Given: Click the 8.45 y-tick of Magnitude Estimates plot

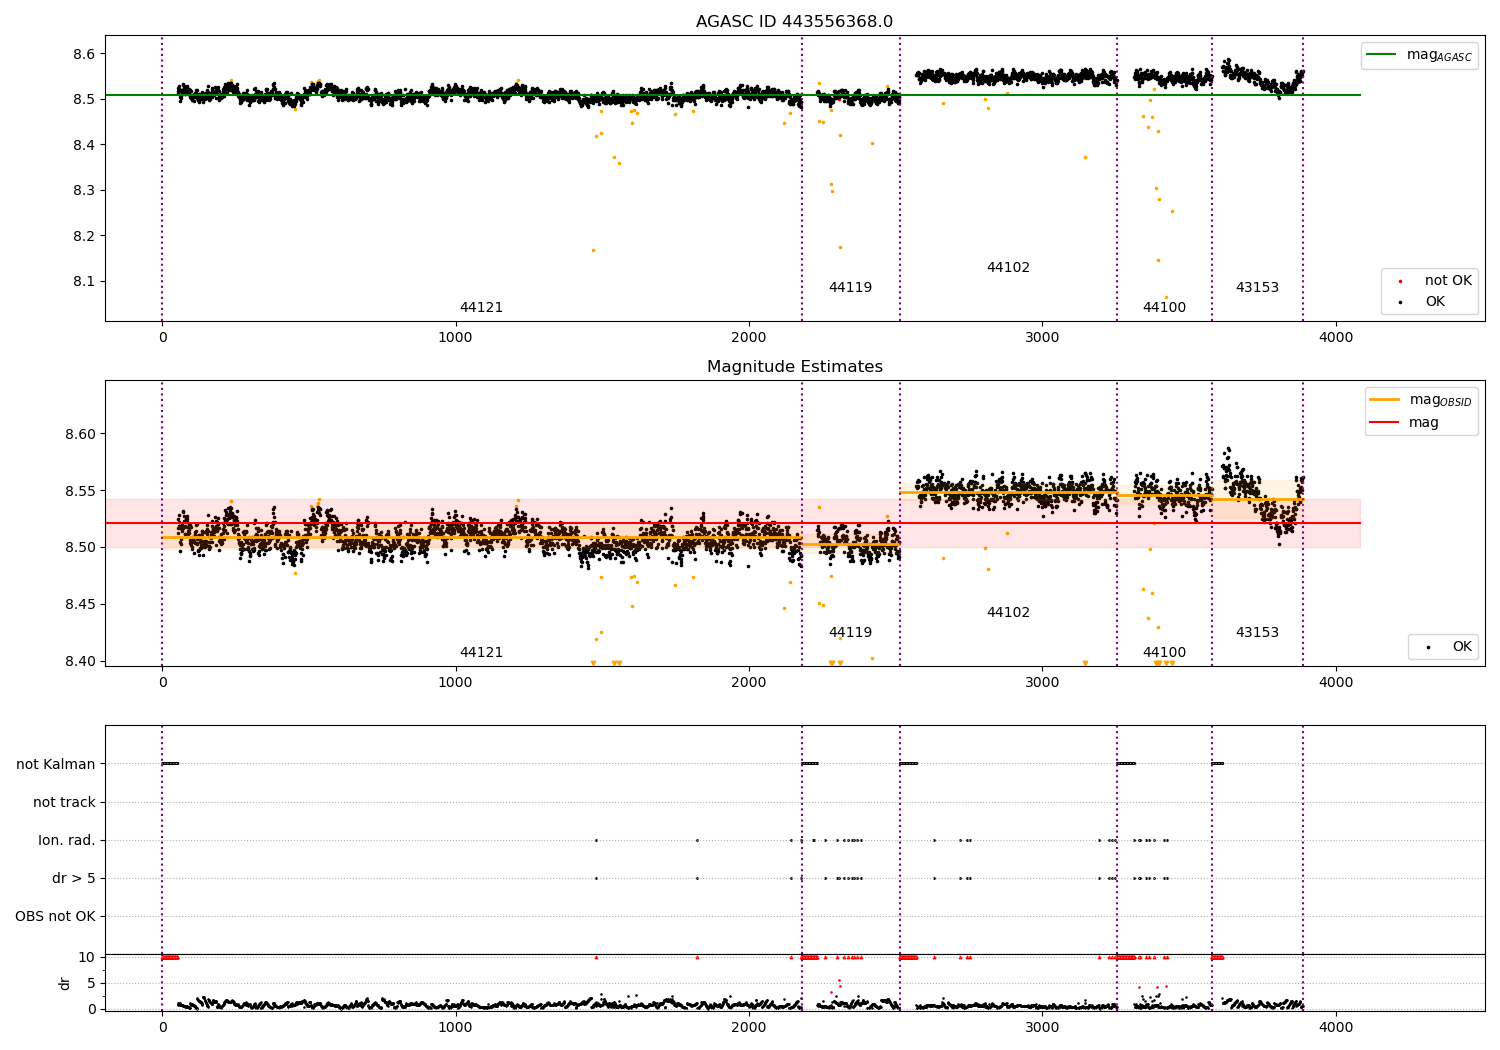Looking at the screenshot, I should tap(82, 604).
